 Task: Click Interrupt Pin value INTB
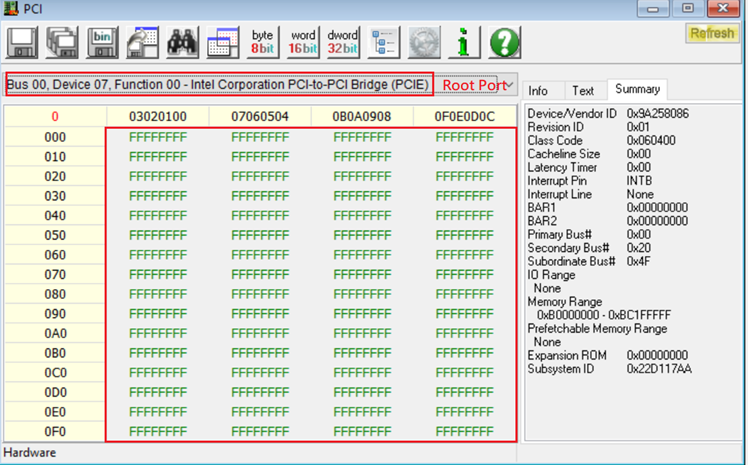coord(639,181)
